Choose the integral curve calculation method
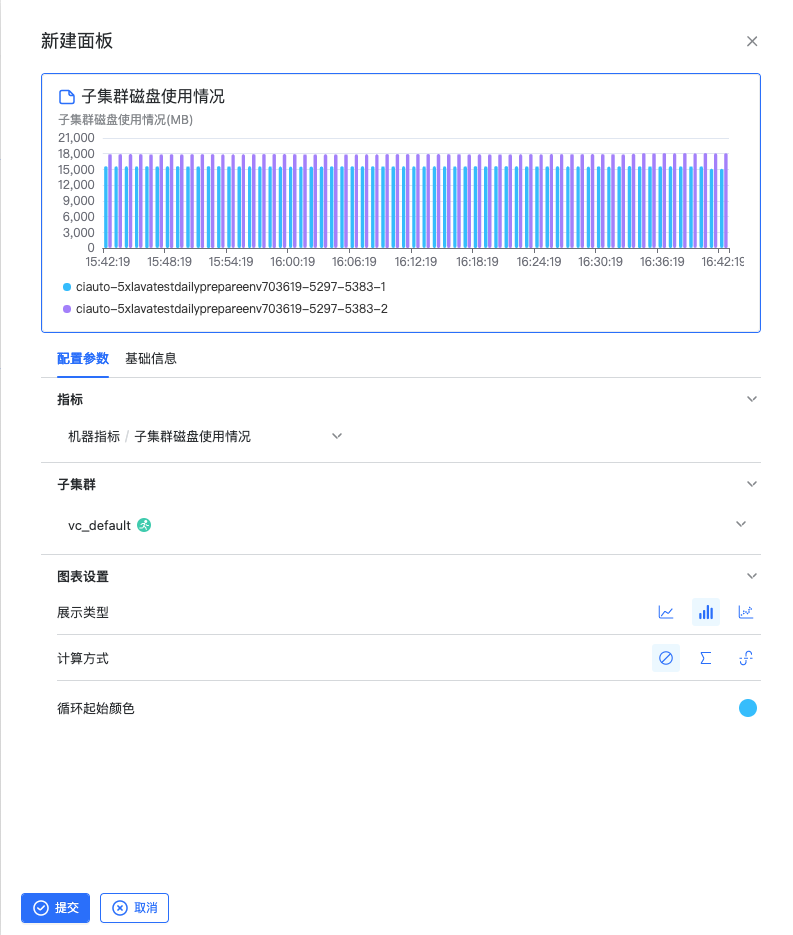 [x=745, y=658]
